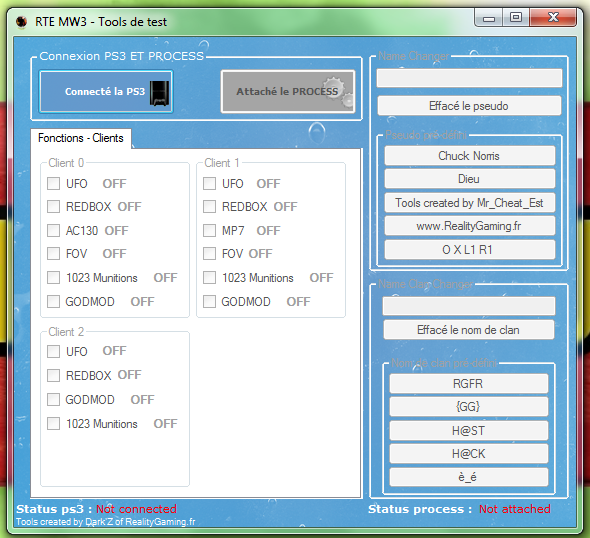The image size is (590, 538).
Task: Click the app icon in the title bar
Action: (22, 21)
